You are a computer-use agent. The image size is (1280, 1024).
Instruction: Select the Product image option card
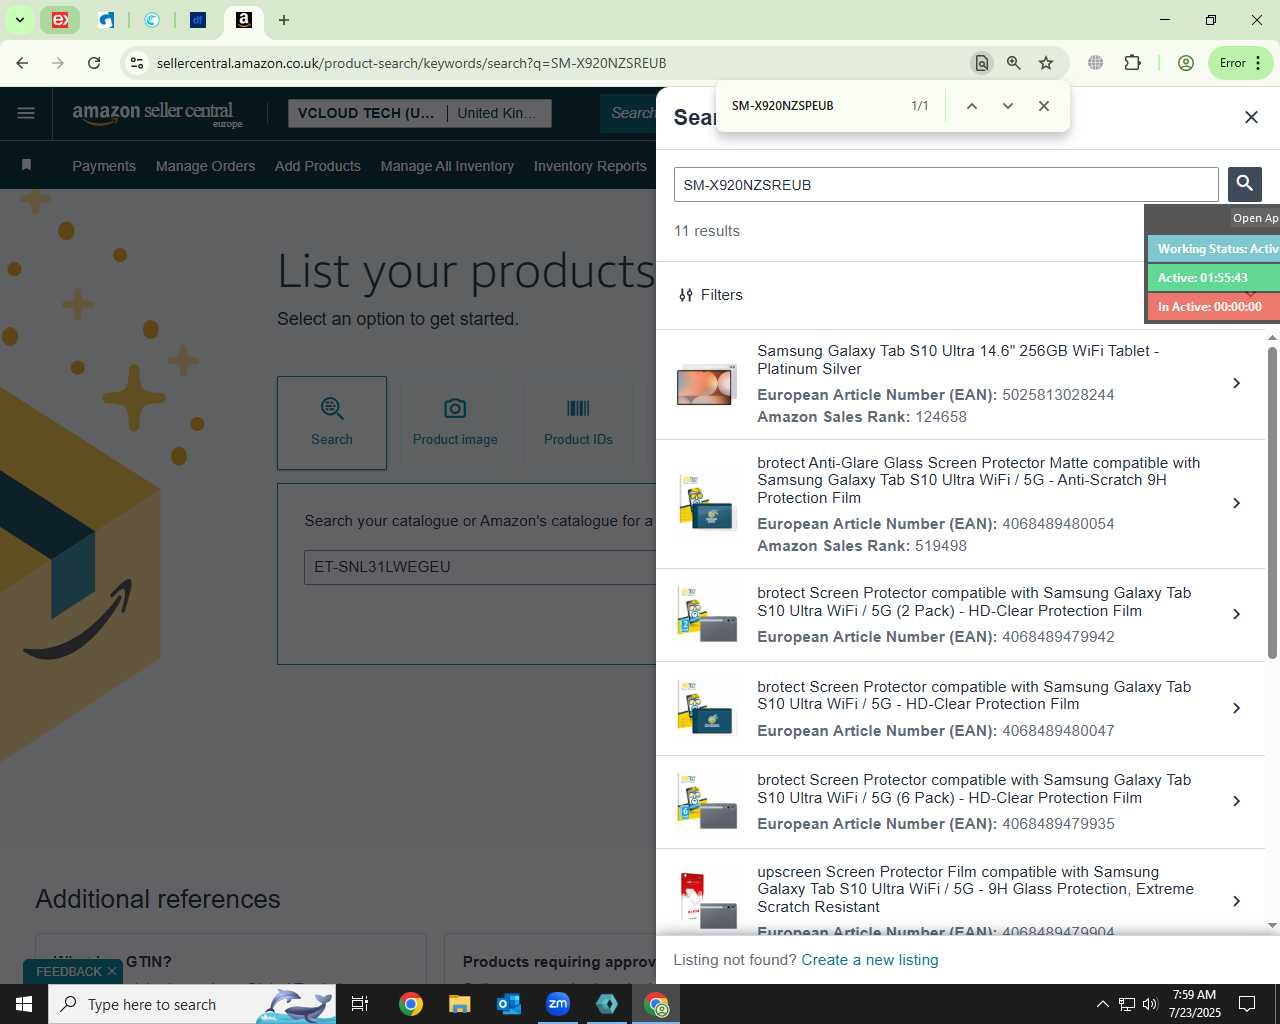[455, 423]
